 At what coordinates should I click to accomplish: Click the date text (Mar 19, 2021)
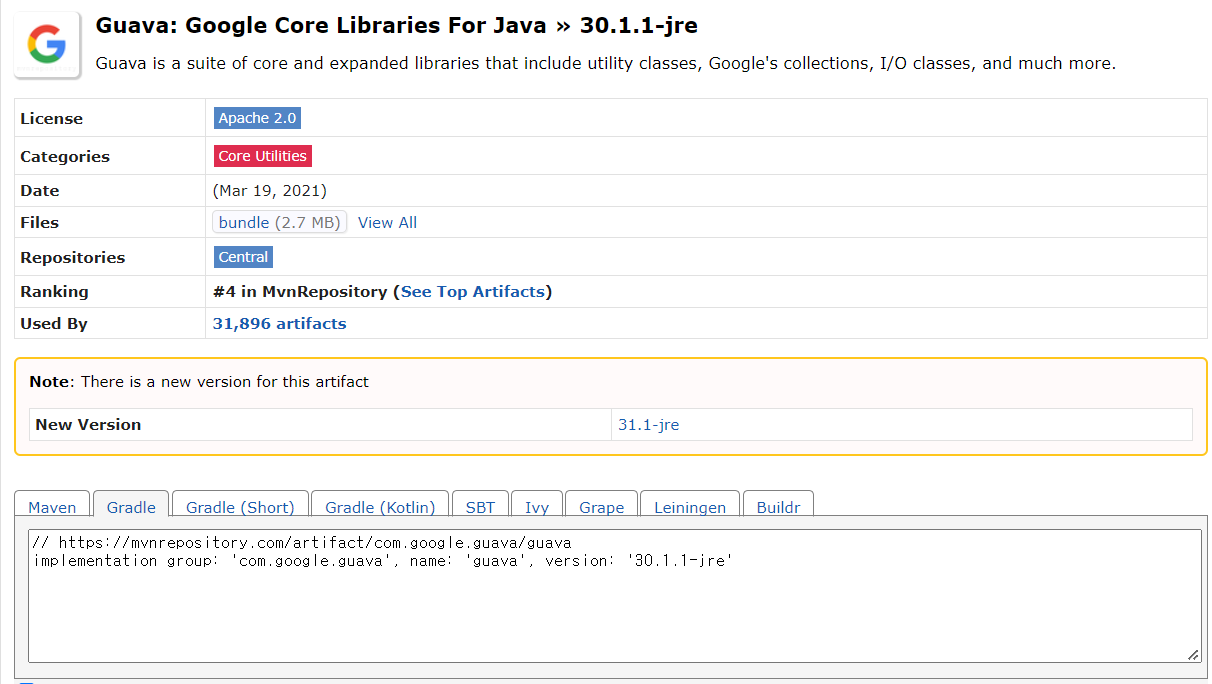pos(269,190)
